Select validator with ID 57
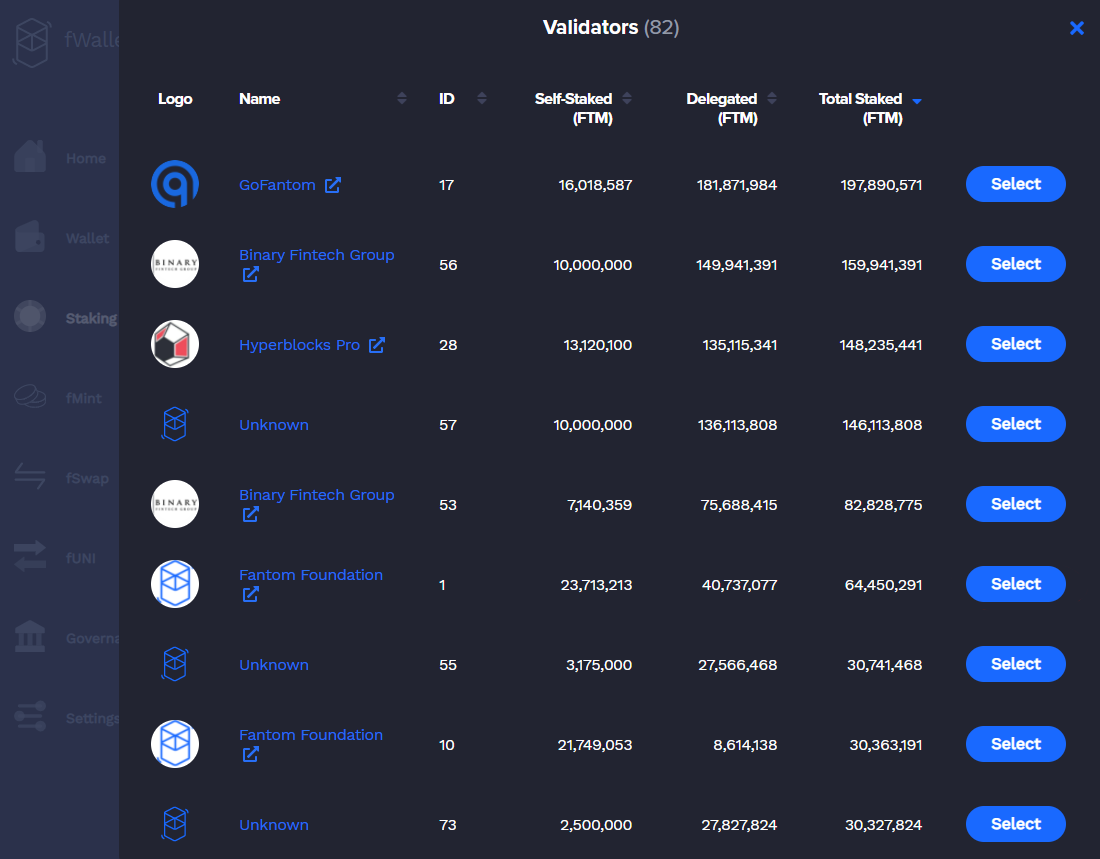The height and width of the screenshot is (859, 1100). (1016, 425)
